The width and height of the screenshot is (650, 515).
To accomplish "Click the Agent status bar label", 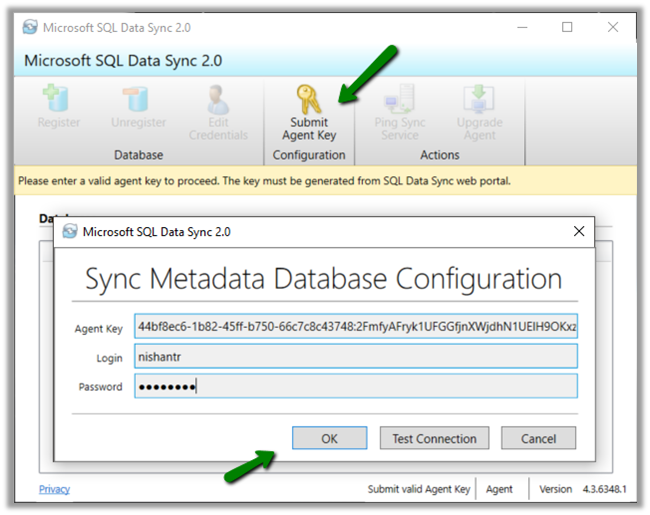I will (499, 489).
